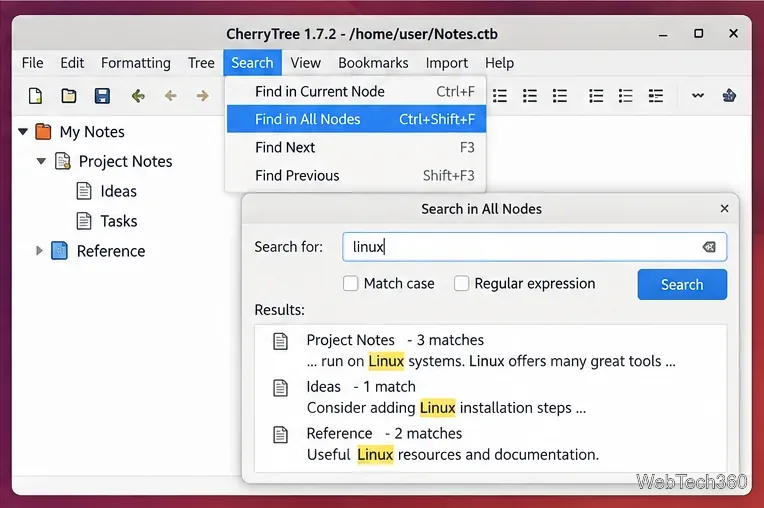The height and width of the screenshot is (508, 764).
Task: Click the Tasks node document icon
Action: 84,221
